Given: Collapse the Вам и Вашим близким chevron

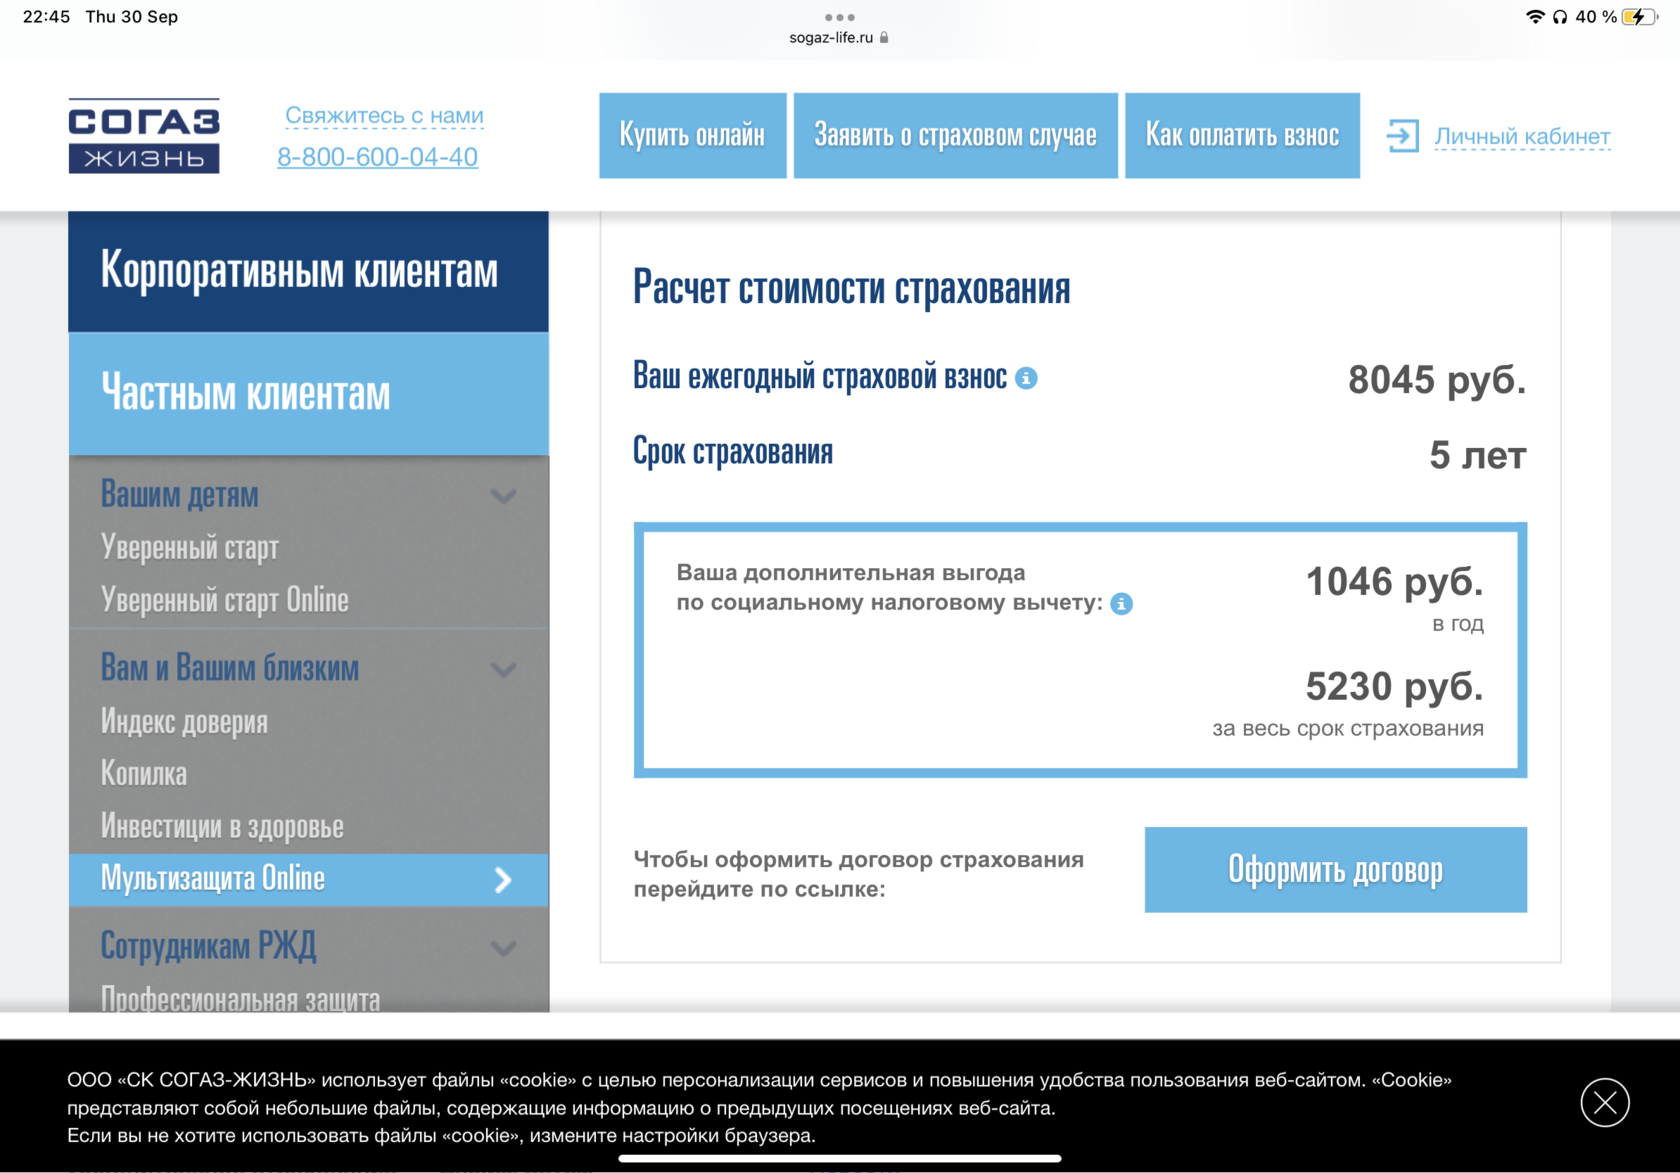Looking at the screenshot, I should click(504, 669).
